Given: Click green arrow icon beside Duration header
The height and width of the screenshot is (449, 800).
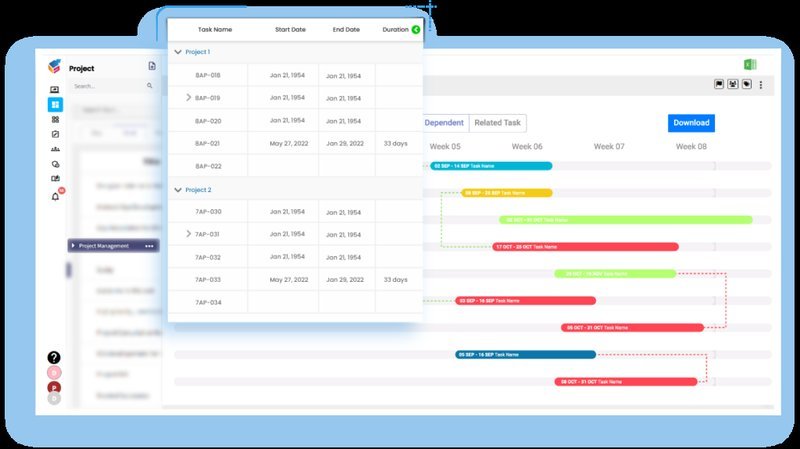Looking at the screenshot, I should 416,30.
